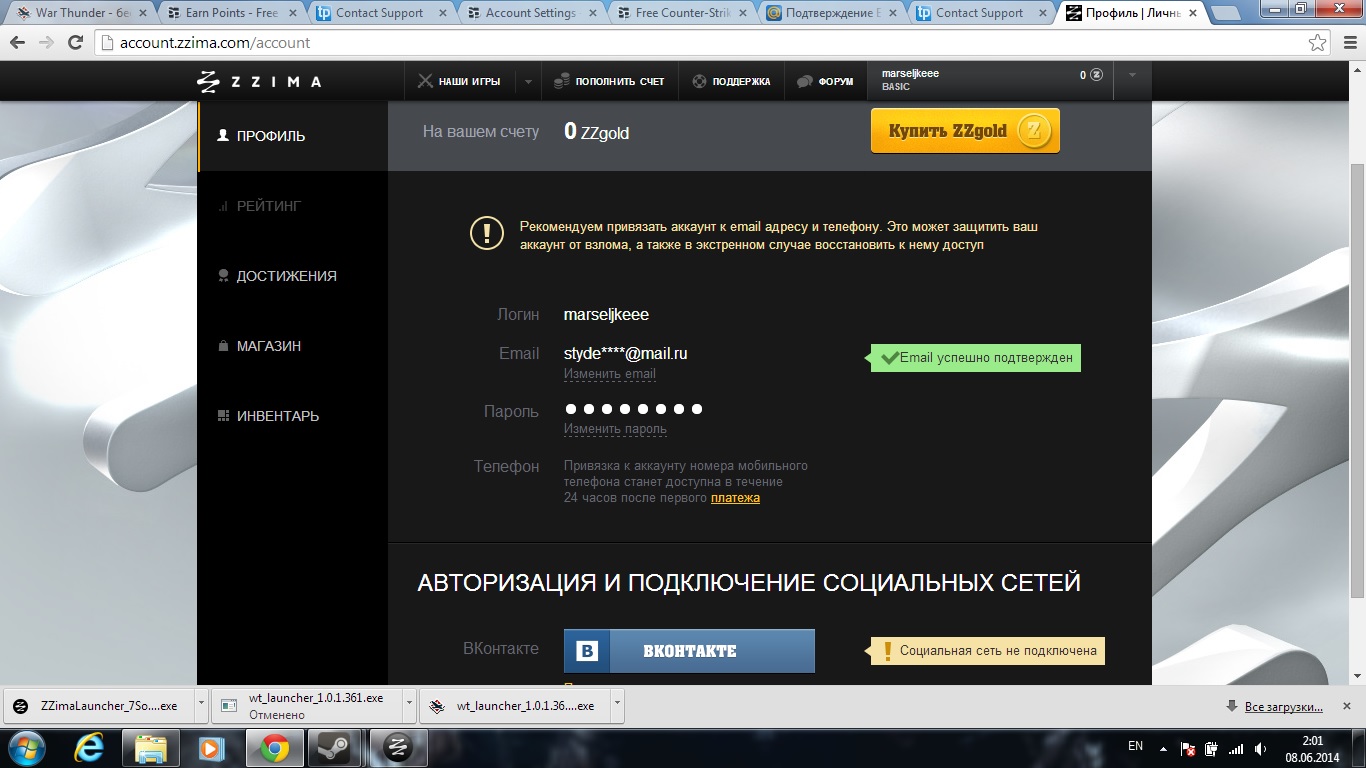Click the cancelled wt_launcher_1.0.1.361.exe download
This screenshot has width=1366, height=768.
click(304, 706)
